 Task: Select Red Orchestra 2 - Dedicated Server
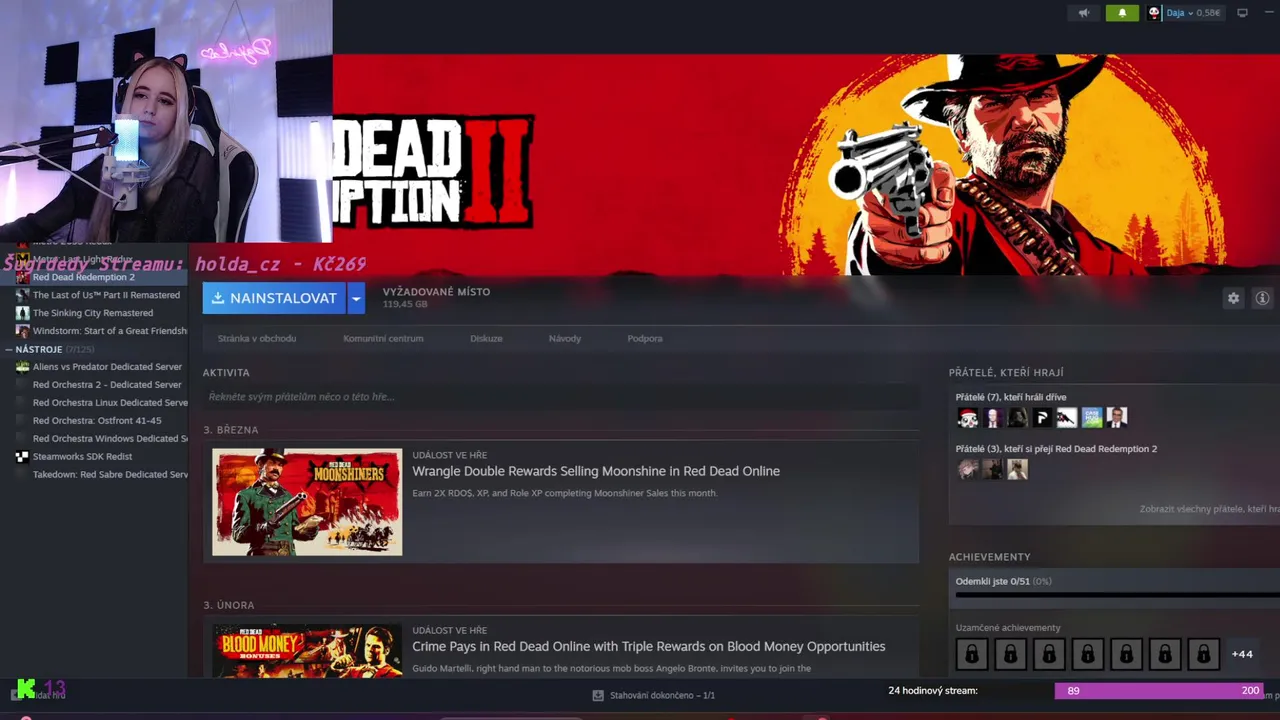107,385
